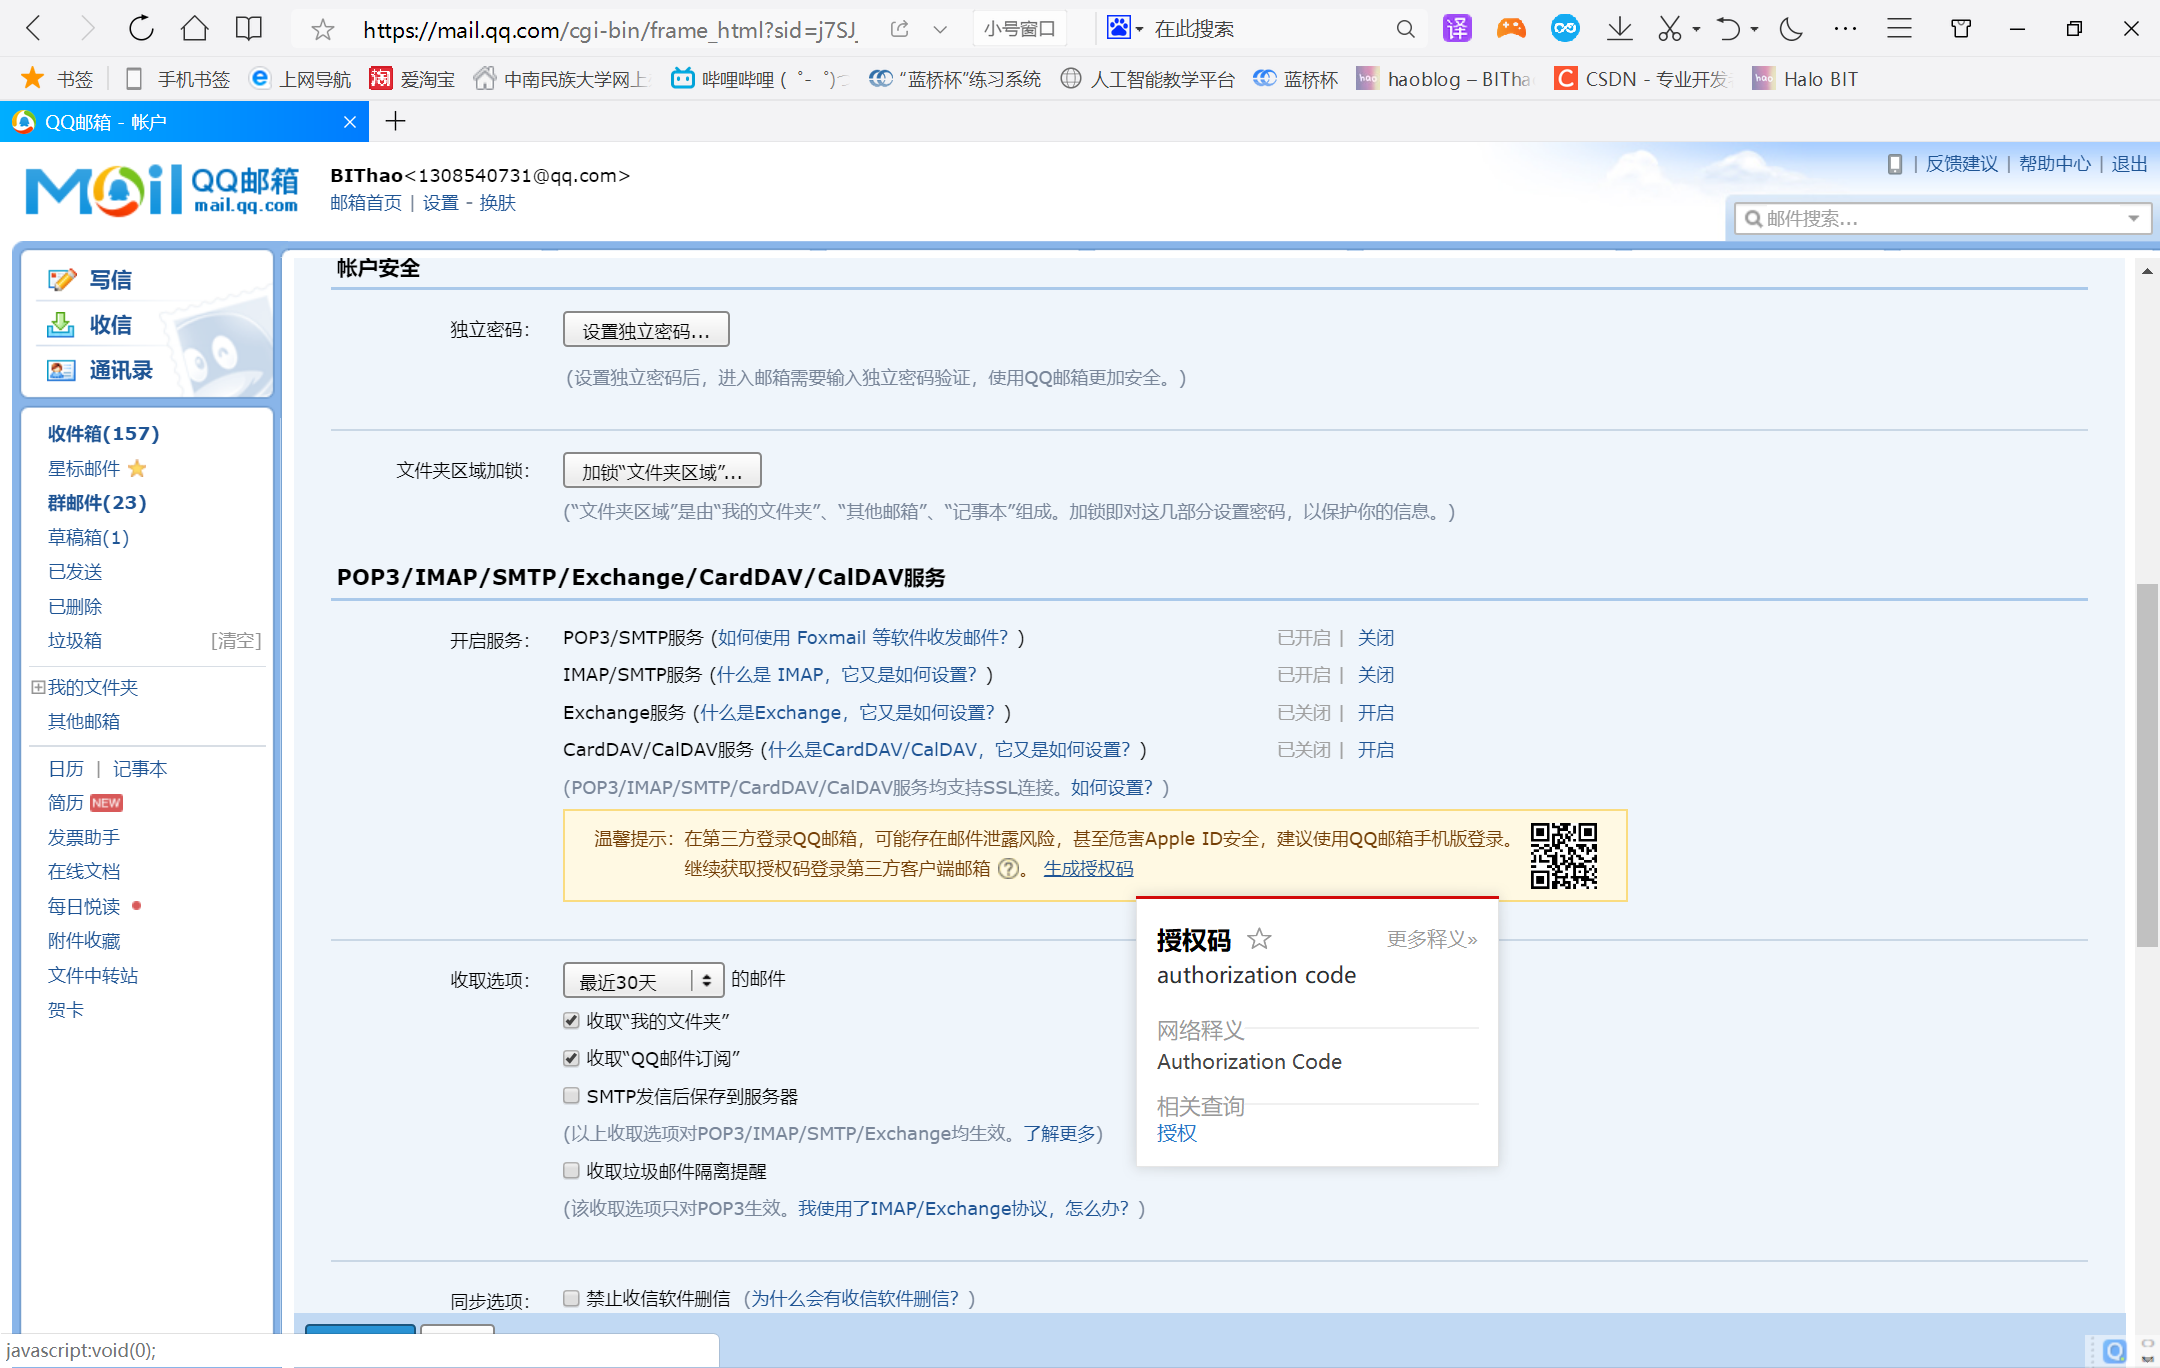Click the QR code image
2160x1368 pixels.
pyautogui.click(x=1564, y=856)
